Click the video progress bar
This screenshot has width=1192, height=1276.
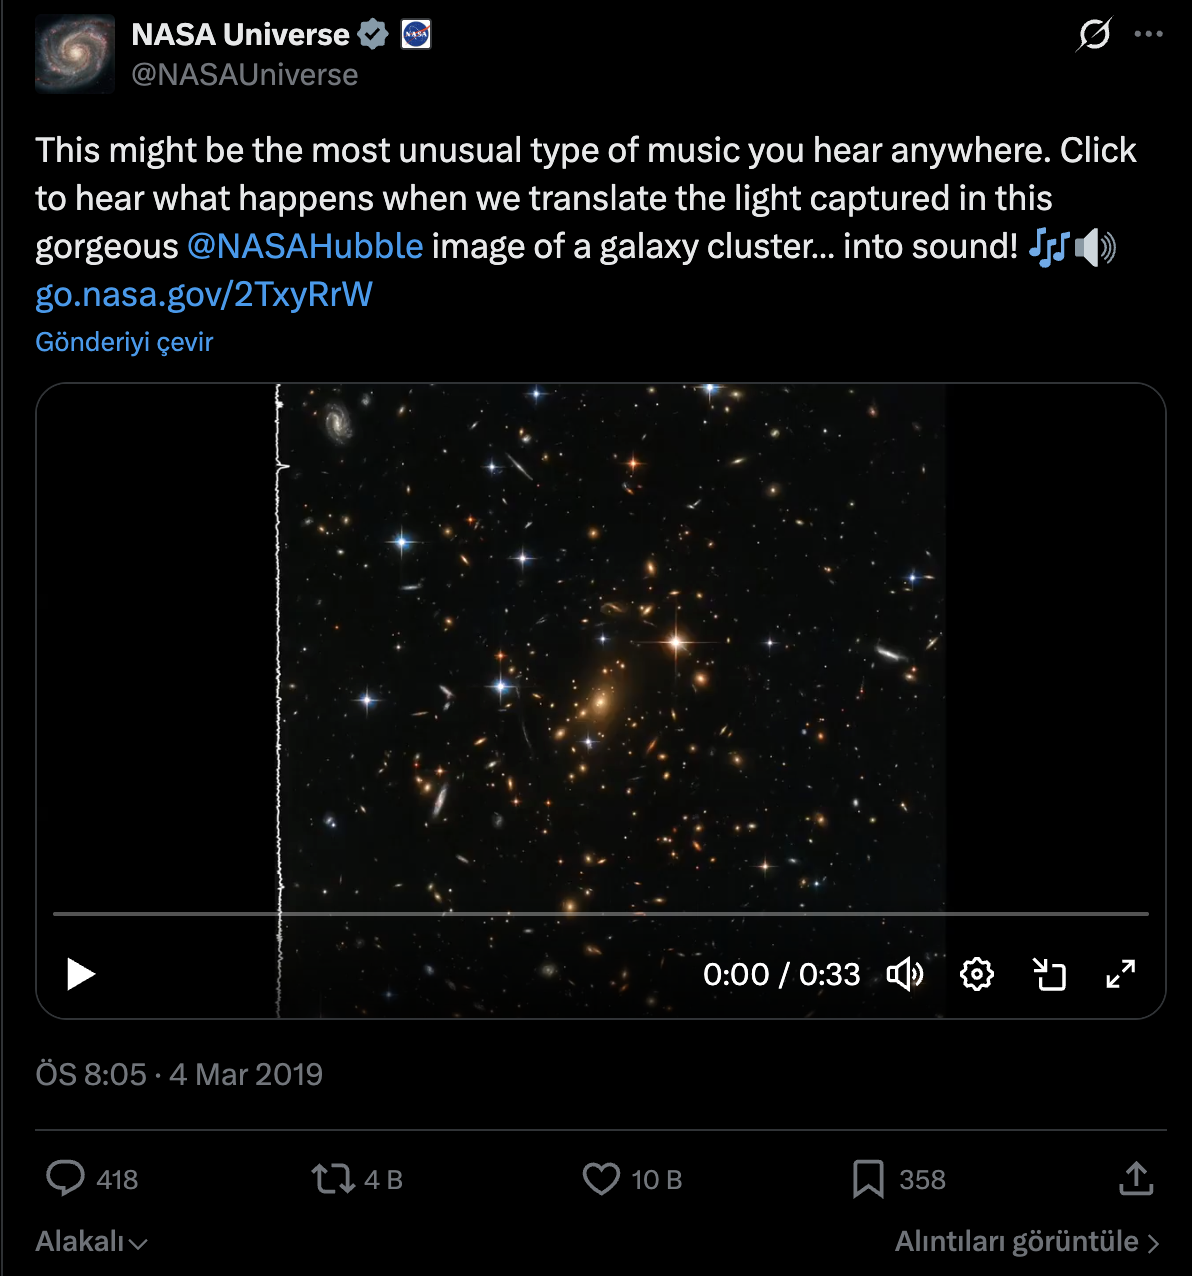pos(600,914)
